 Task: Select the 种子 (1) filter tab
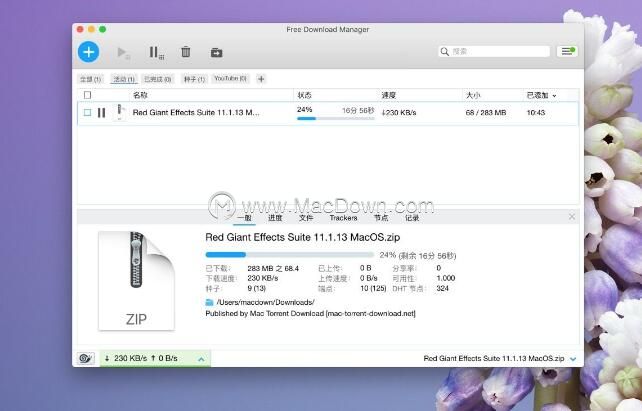(194, 79)
